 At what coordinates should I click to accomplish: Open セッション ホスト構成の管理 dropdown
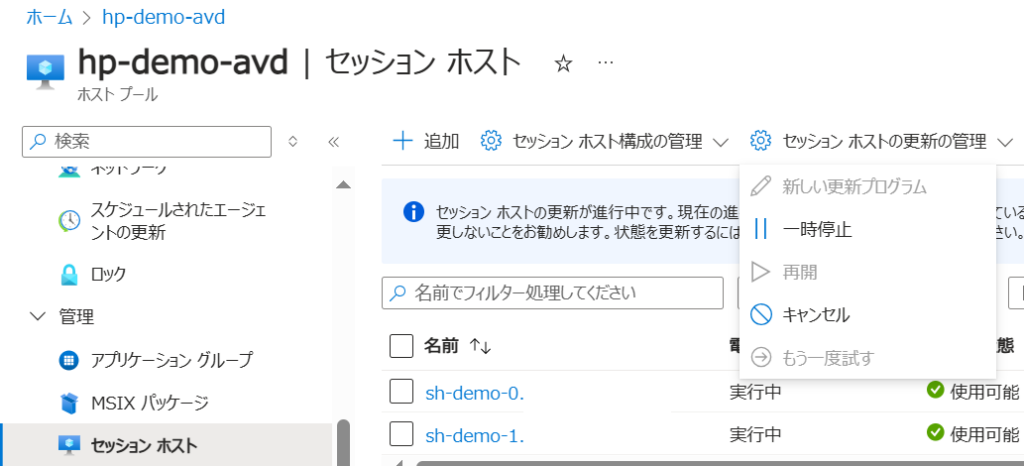(605, 141)
